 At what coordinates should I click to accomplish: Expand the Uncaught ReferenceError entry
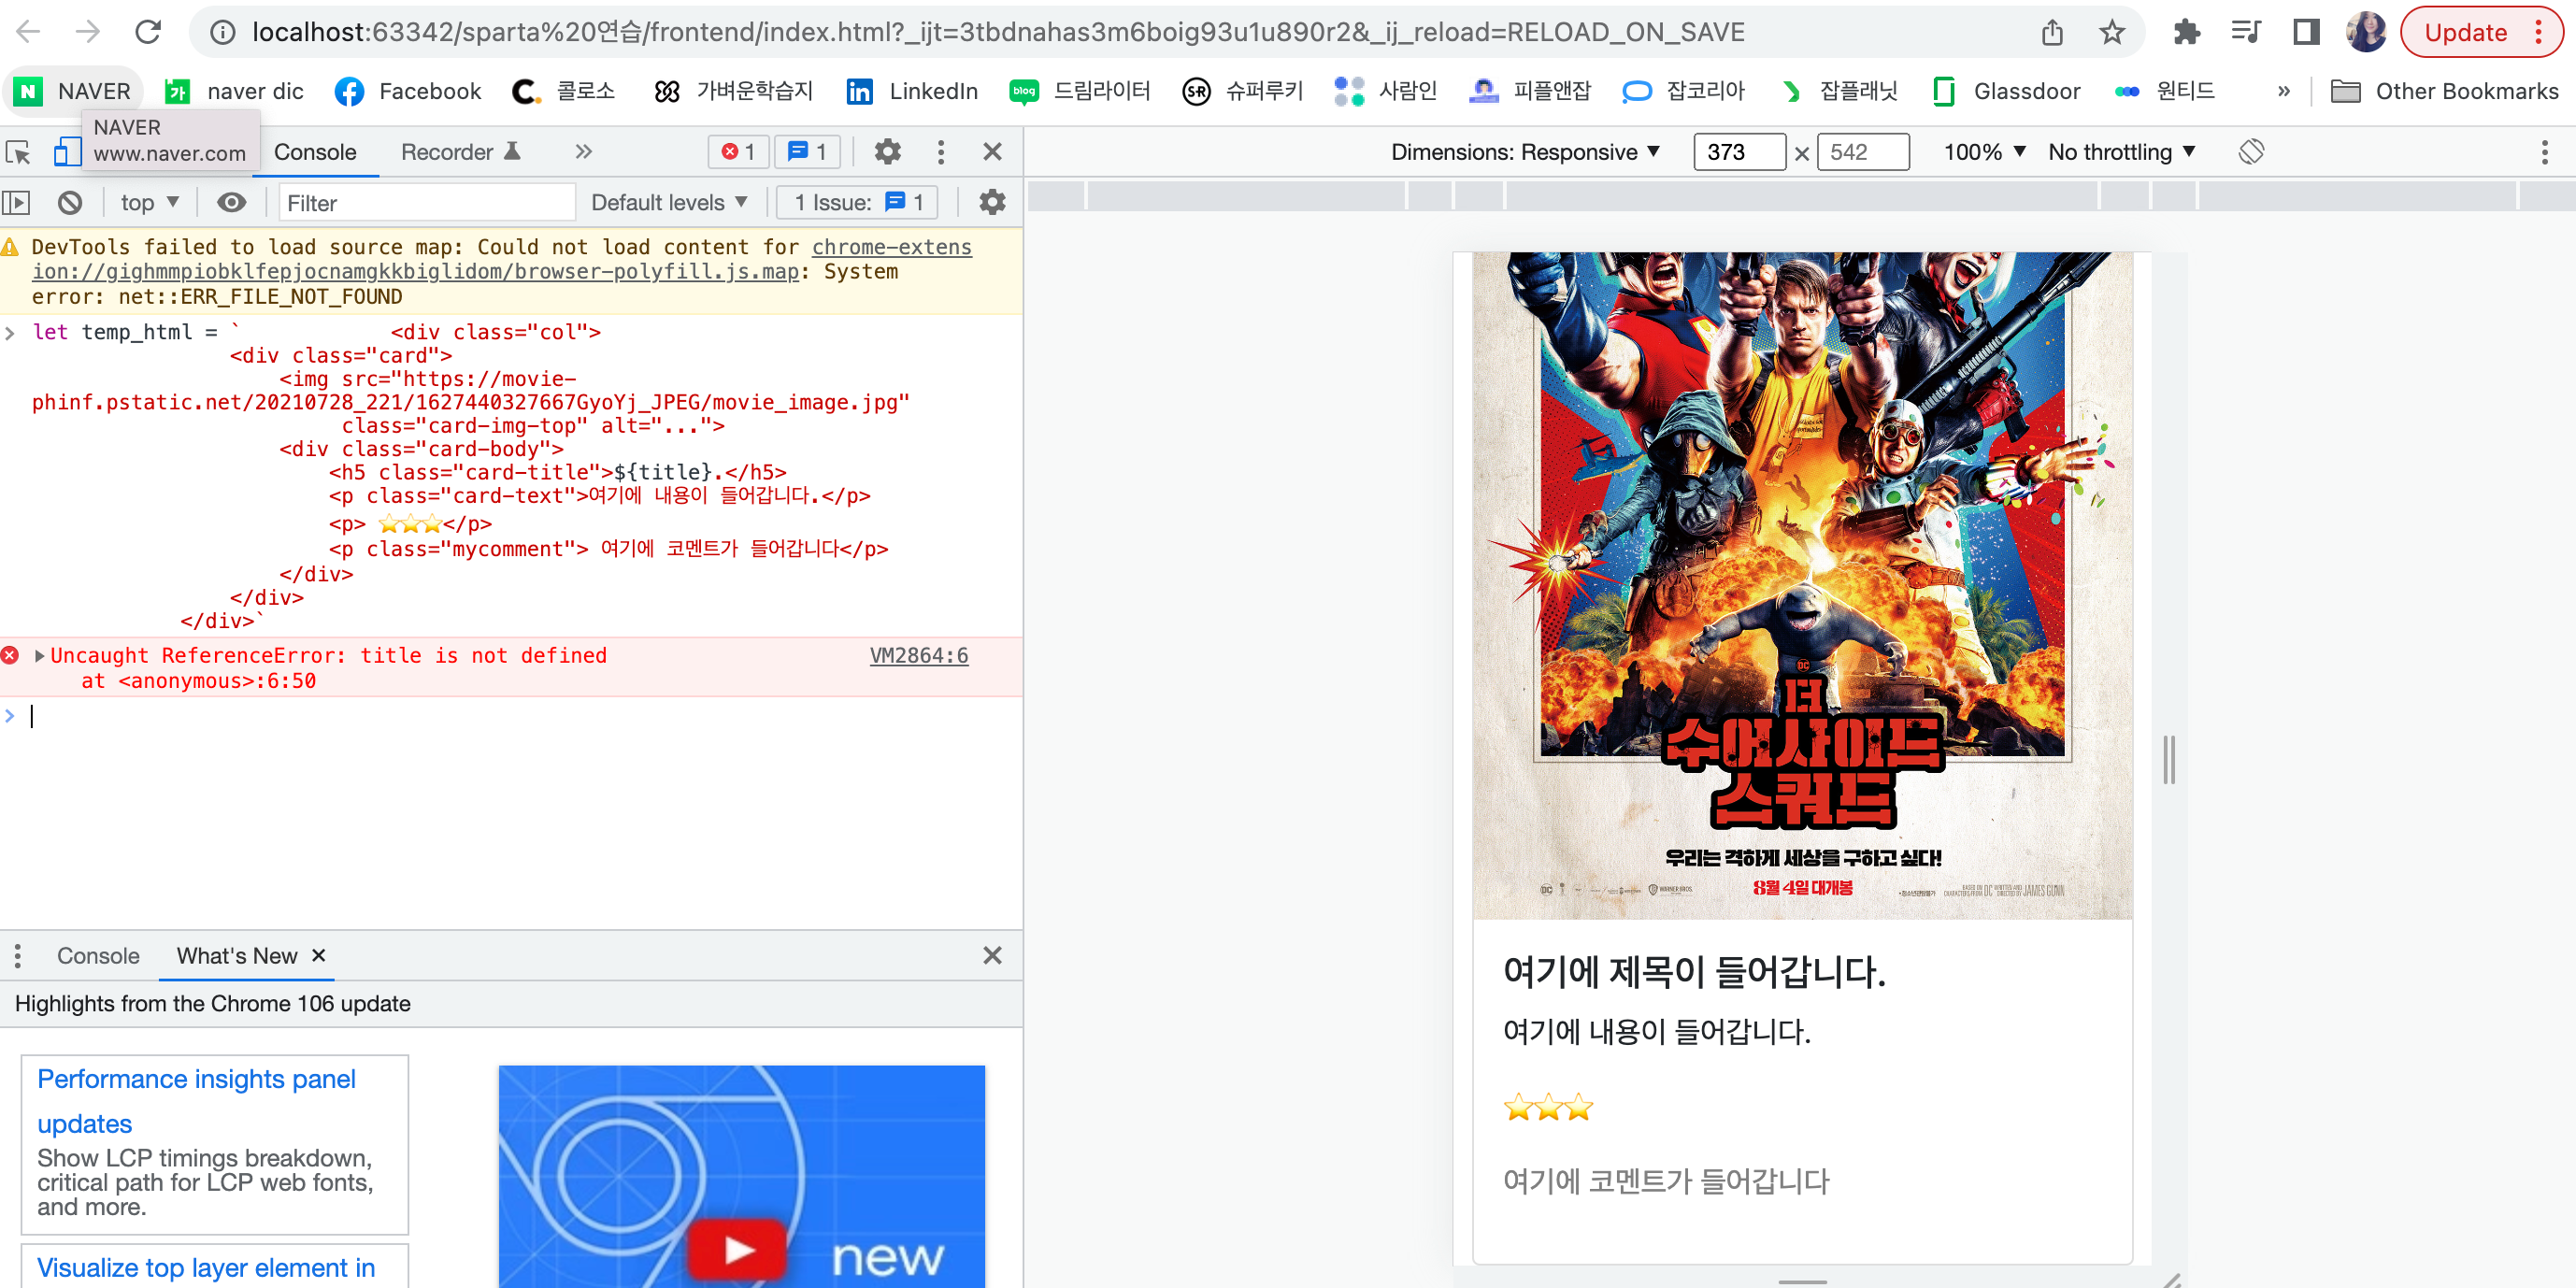39,656
